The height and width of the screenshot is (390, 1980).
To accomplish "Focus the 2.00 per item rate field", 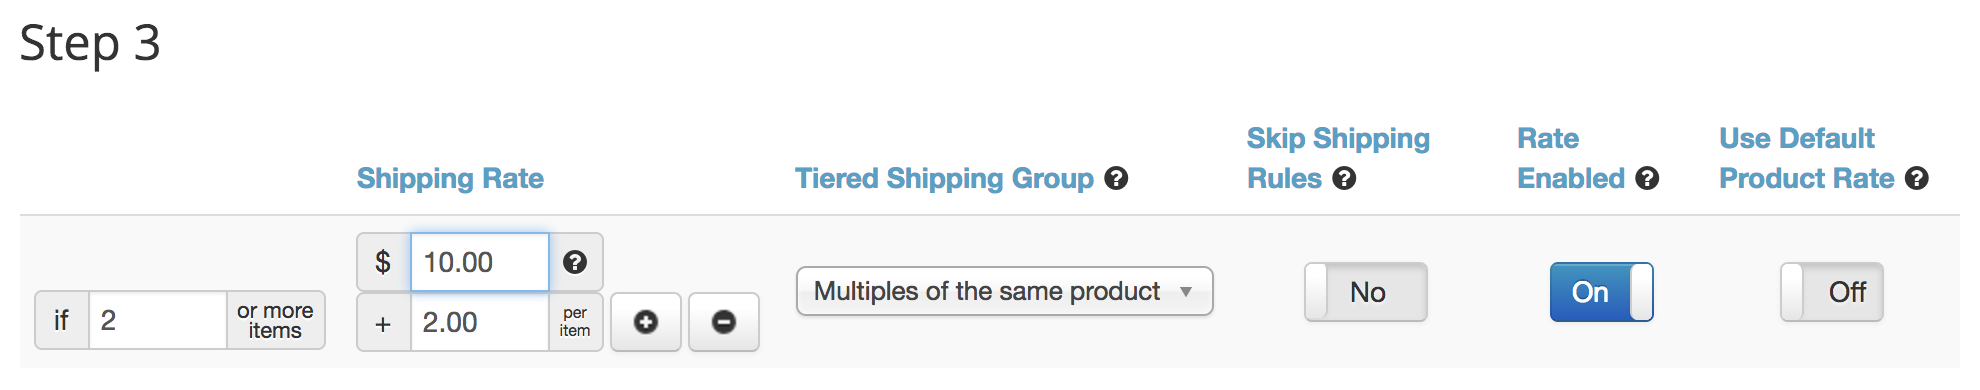I will point(480,322).
